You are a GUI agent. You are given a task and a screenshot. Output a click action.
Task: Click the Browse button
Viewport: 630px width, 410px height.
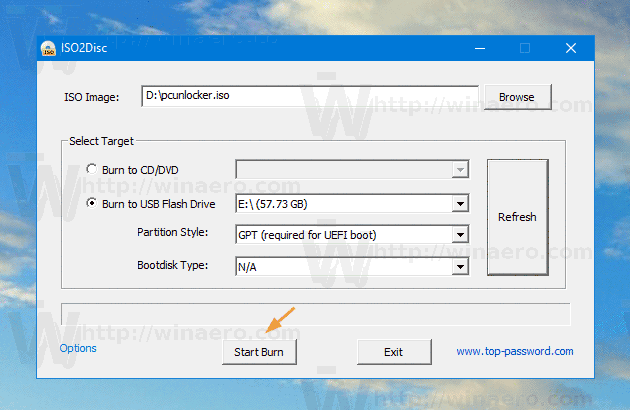coord(518,97)
